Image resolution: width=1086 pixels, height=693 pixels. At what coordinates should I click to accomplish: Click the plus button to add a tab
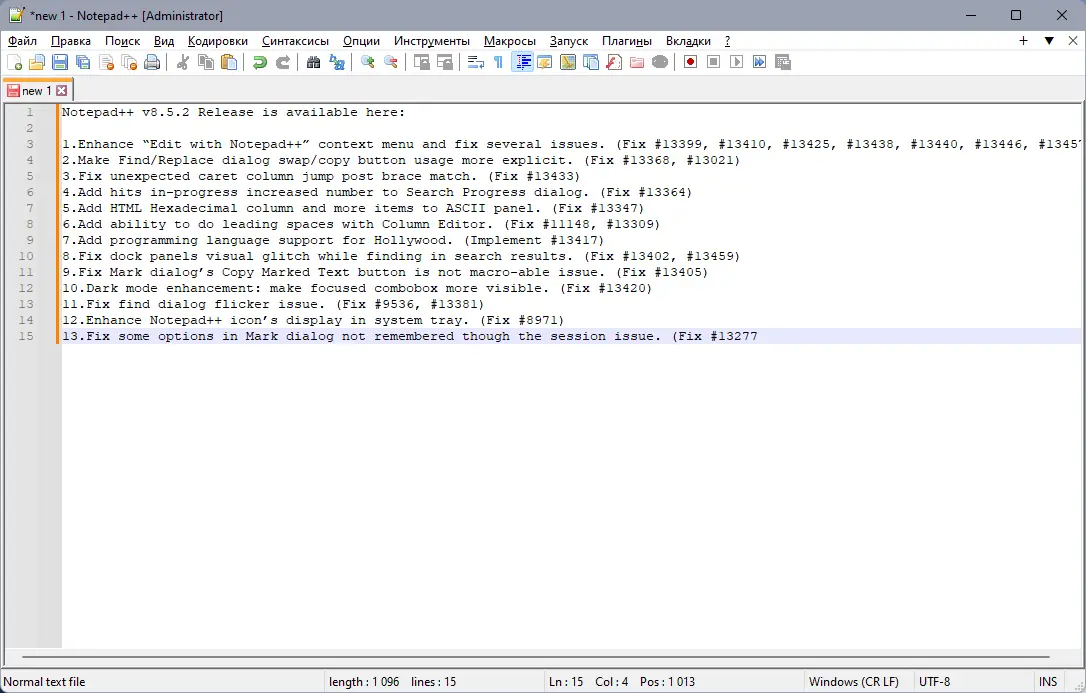coord(1023,41)
